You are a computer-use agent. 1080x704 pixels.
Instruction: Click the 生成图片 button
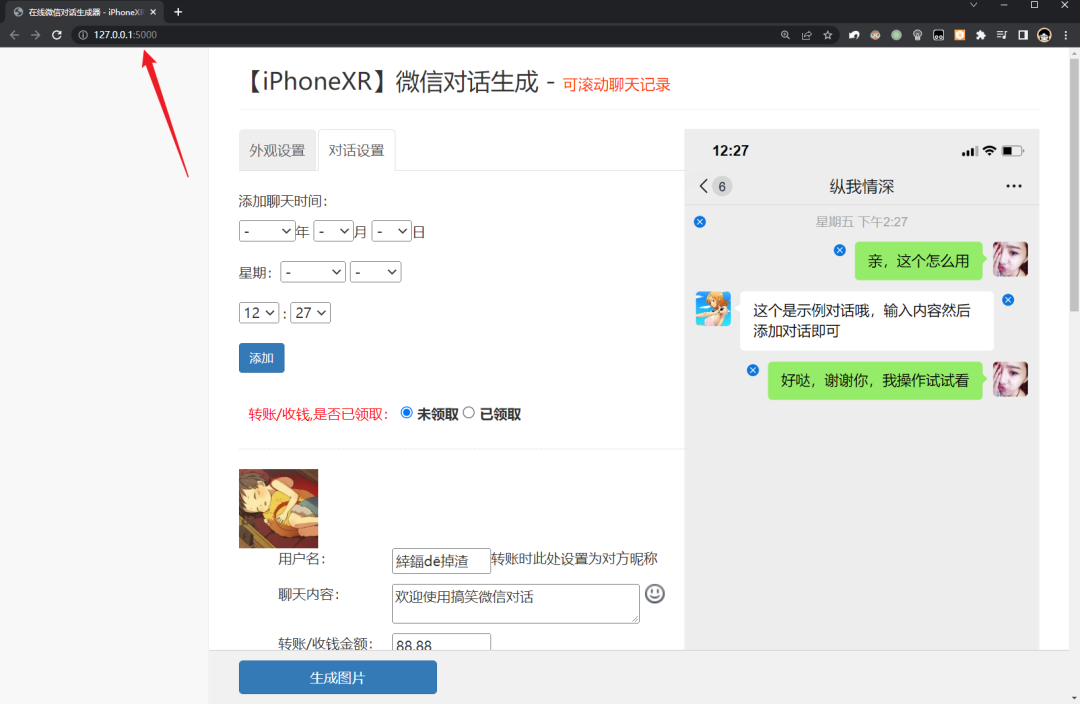tap(338, 677)
